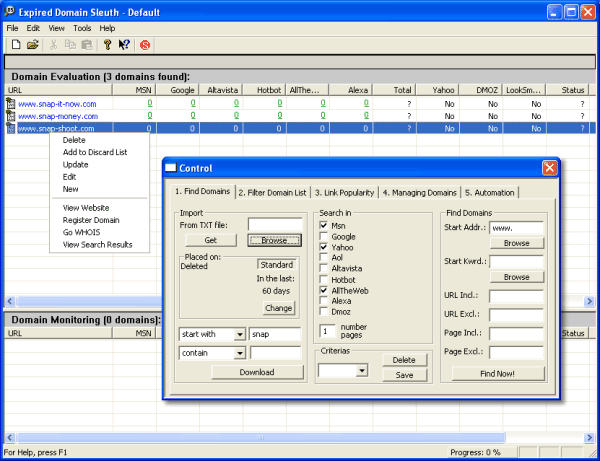Image resolution: width=600 pixels, height=461 pixels.
Task: Click the Expired Domain Sleuth title bar icon
Action: click(10, 11)
